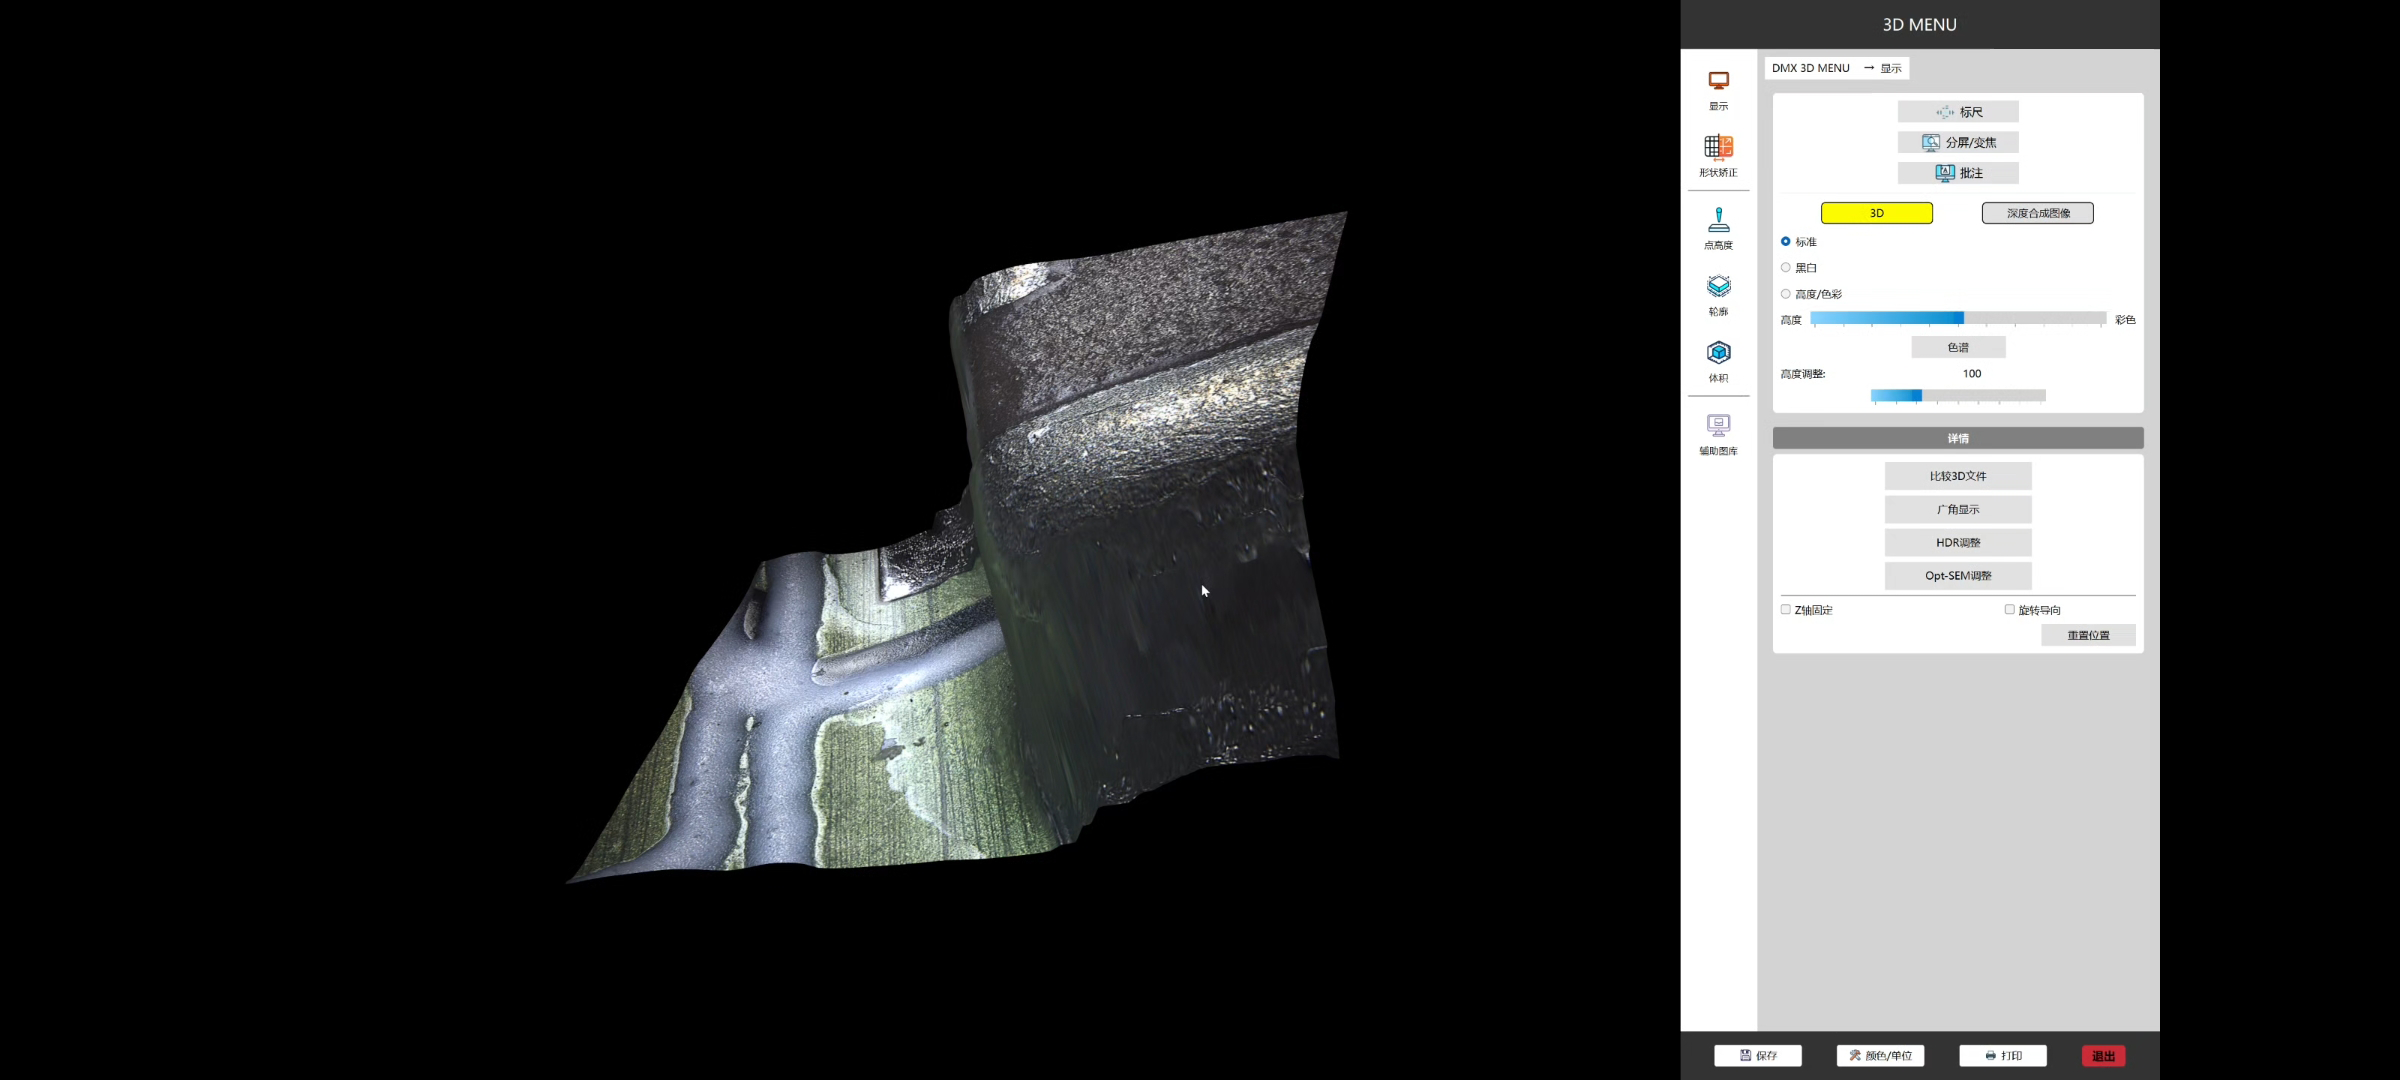This screenshot has height=1080, width=2400.
Task: Open the 显示 (Display) sidebar icon
Action: point(1718,88)
